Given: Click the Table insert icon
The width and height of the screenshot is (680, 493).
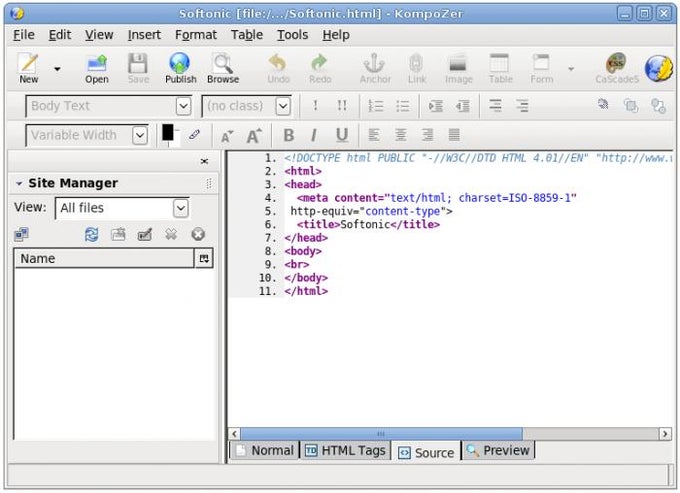Looking at the screenshot, I should pos(499,63).
